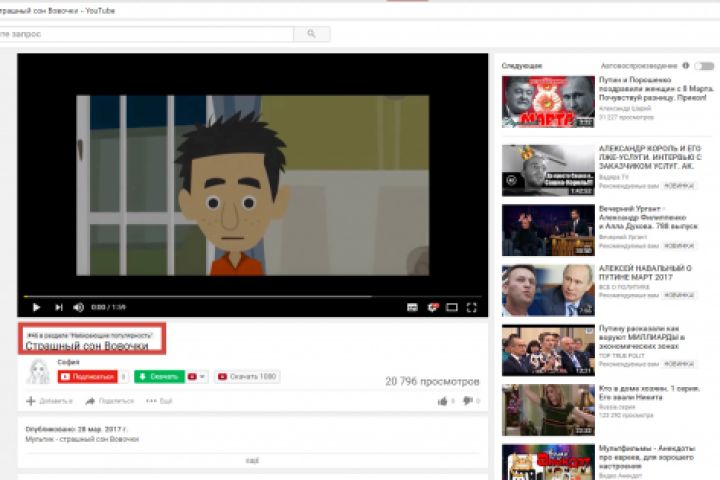720x480 pixels.
Task: Open the АЛЕКСЕЙ НАВАЛЬНЫЙ О ПУТИНЕ thumbnail
Action: coord(548,290)
